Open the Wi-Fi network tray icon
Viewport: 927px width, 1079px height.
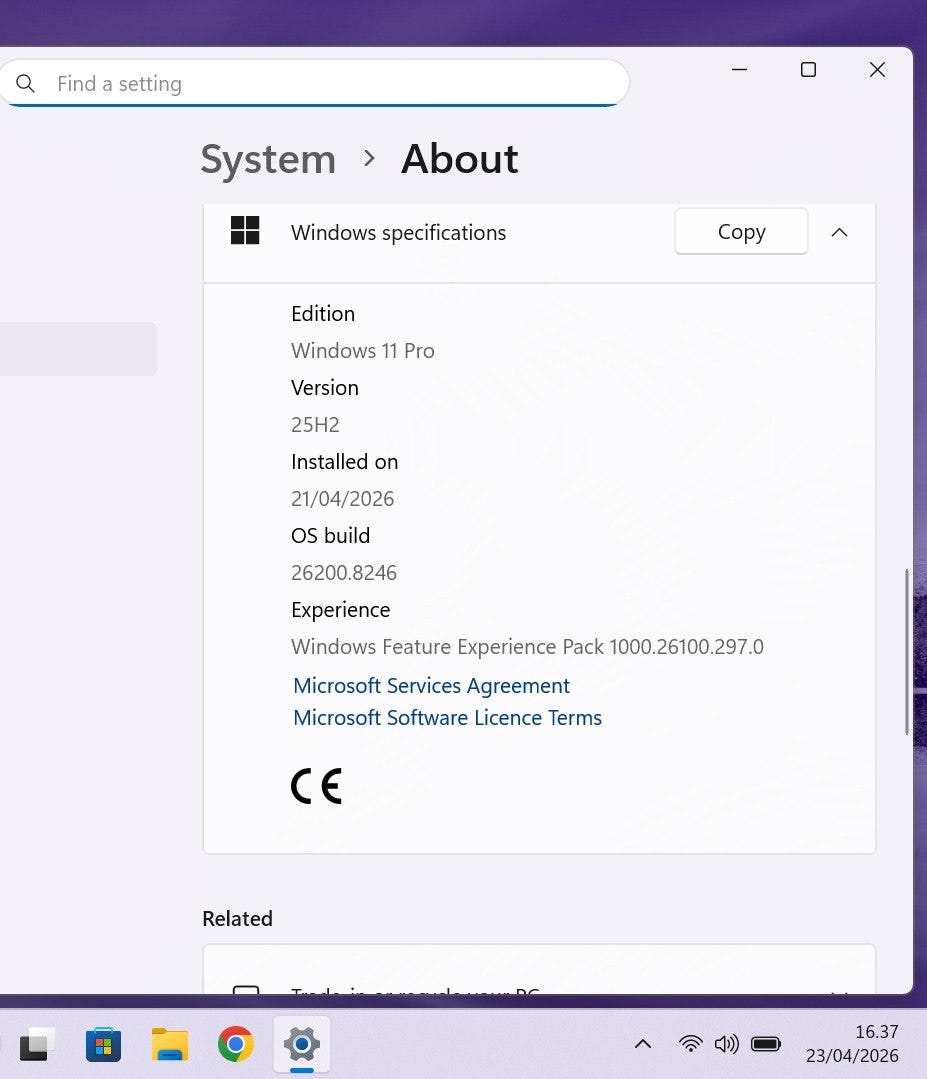click(x=690, y=1044)
